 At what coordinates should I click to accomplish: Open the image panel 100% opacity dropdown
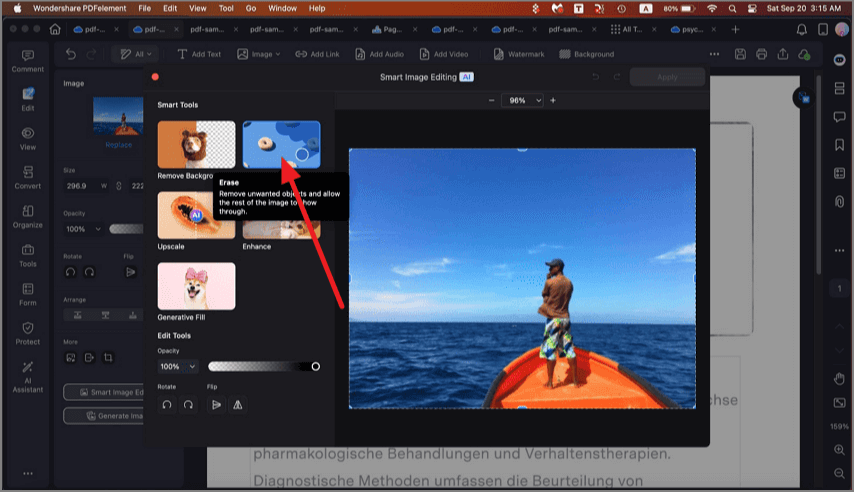[x=83, y=229]
